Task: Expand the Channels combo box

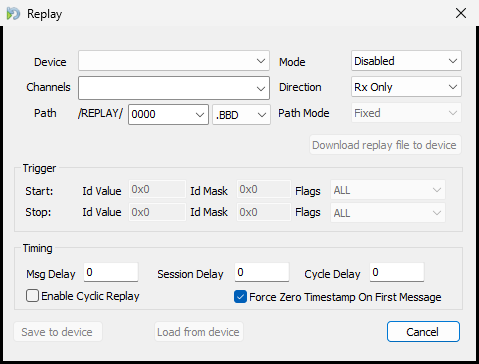Action: (174, 88)
